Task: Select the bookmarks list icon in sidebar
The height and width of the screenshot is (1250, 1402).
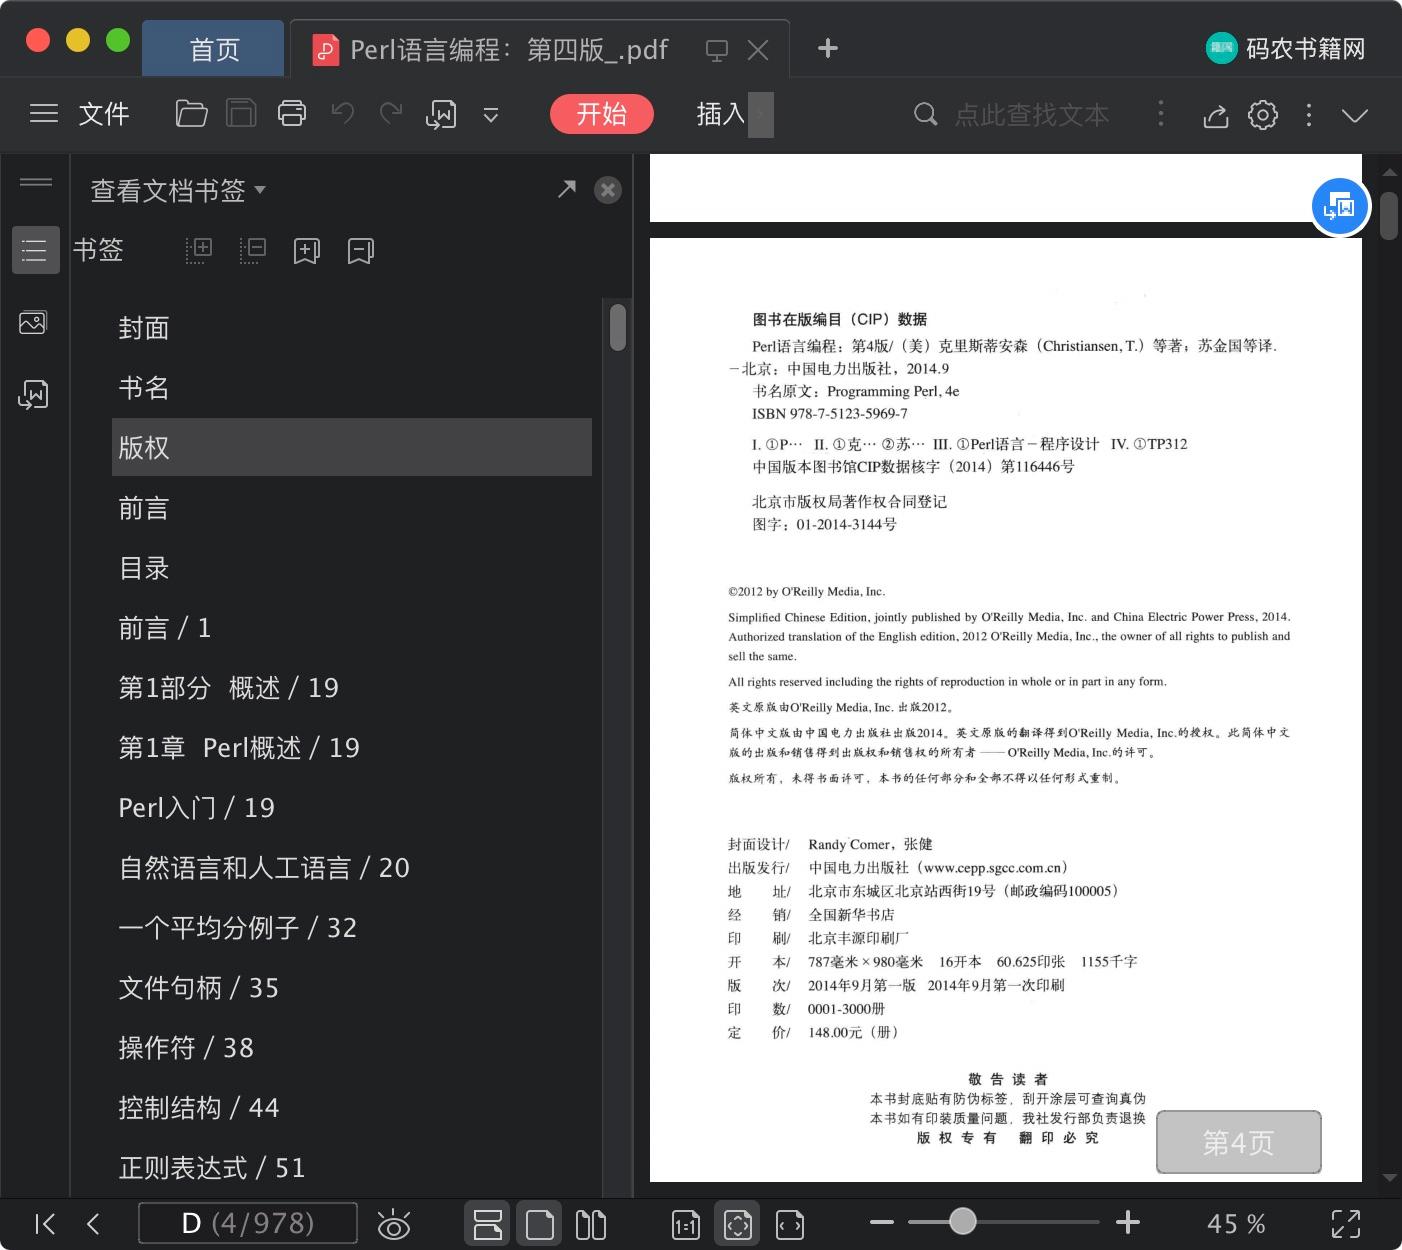Action: [x=34, y=250]
